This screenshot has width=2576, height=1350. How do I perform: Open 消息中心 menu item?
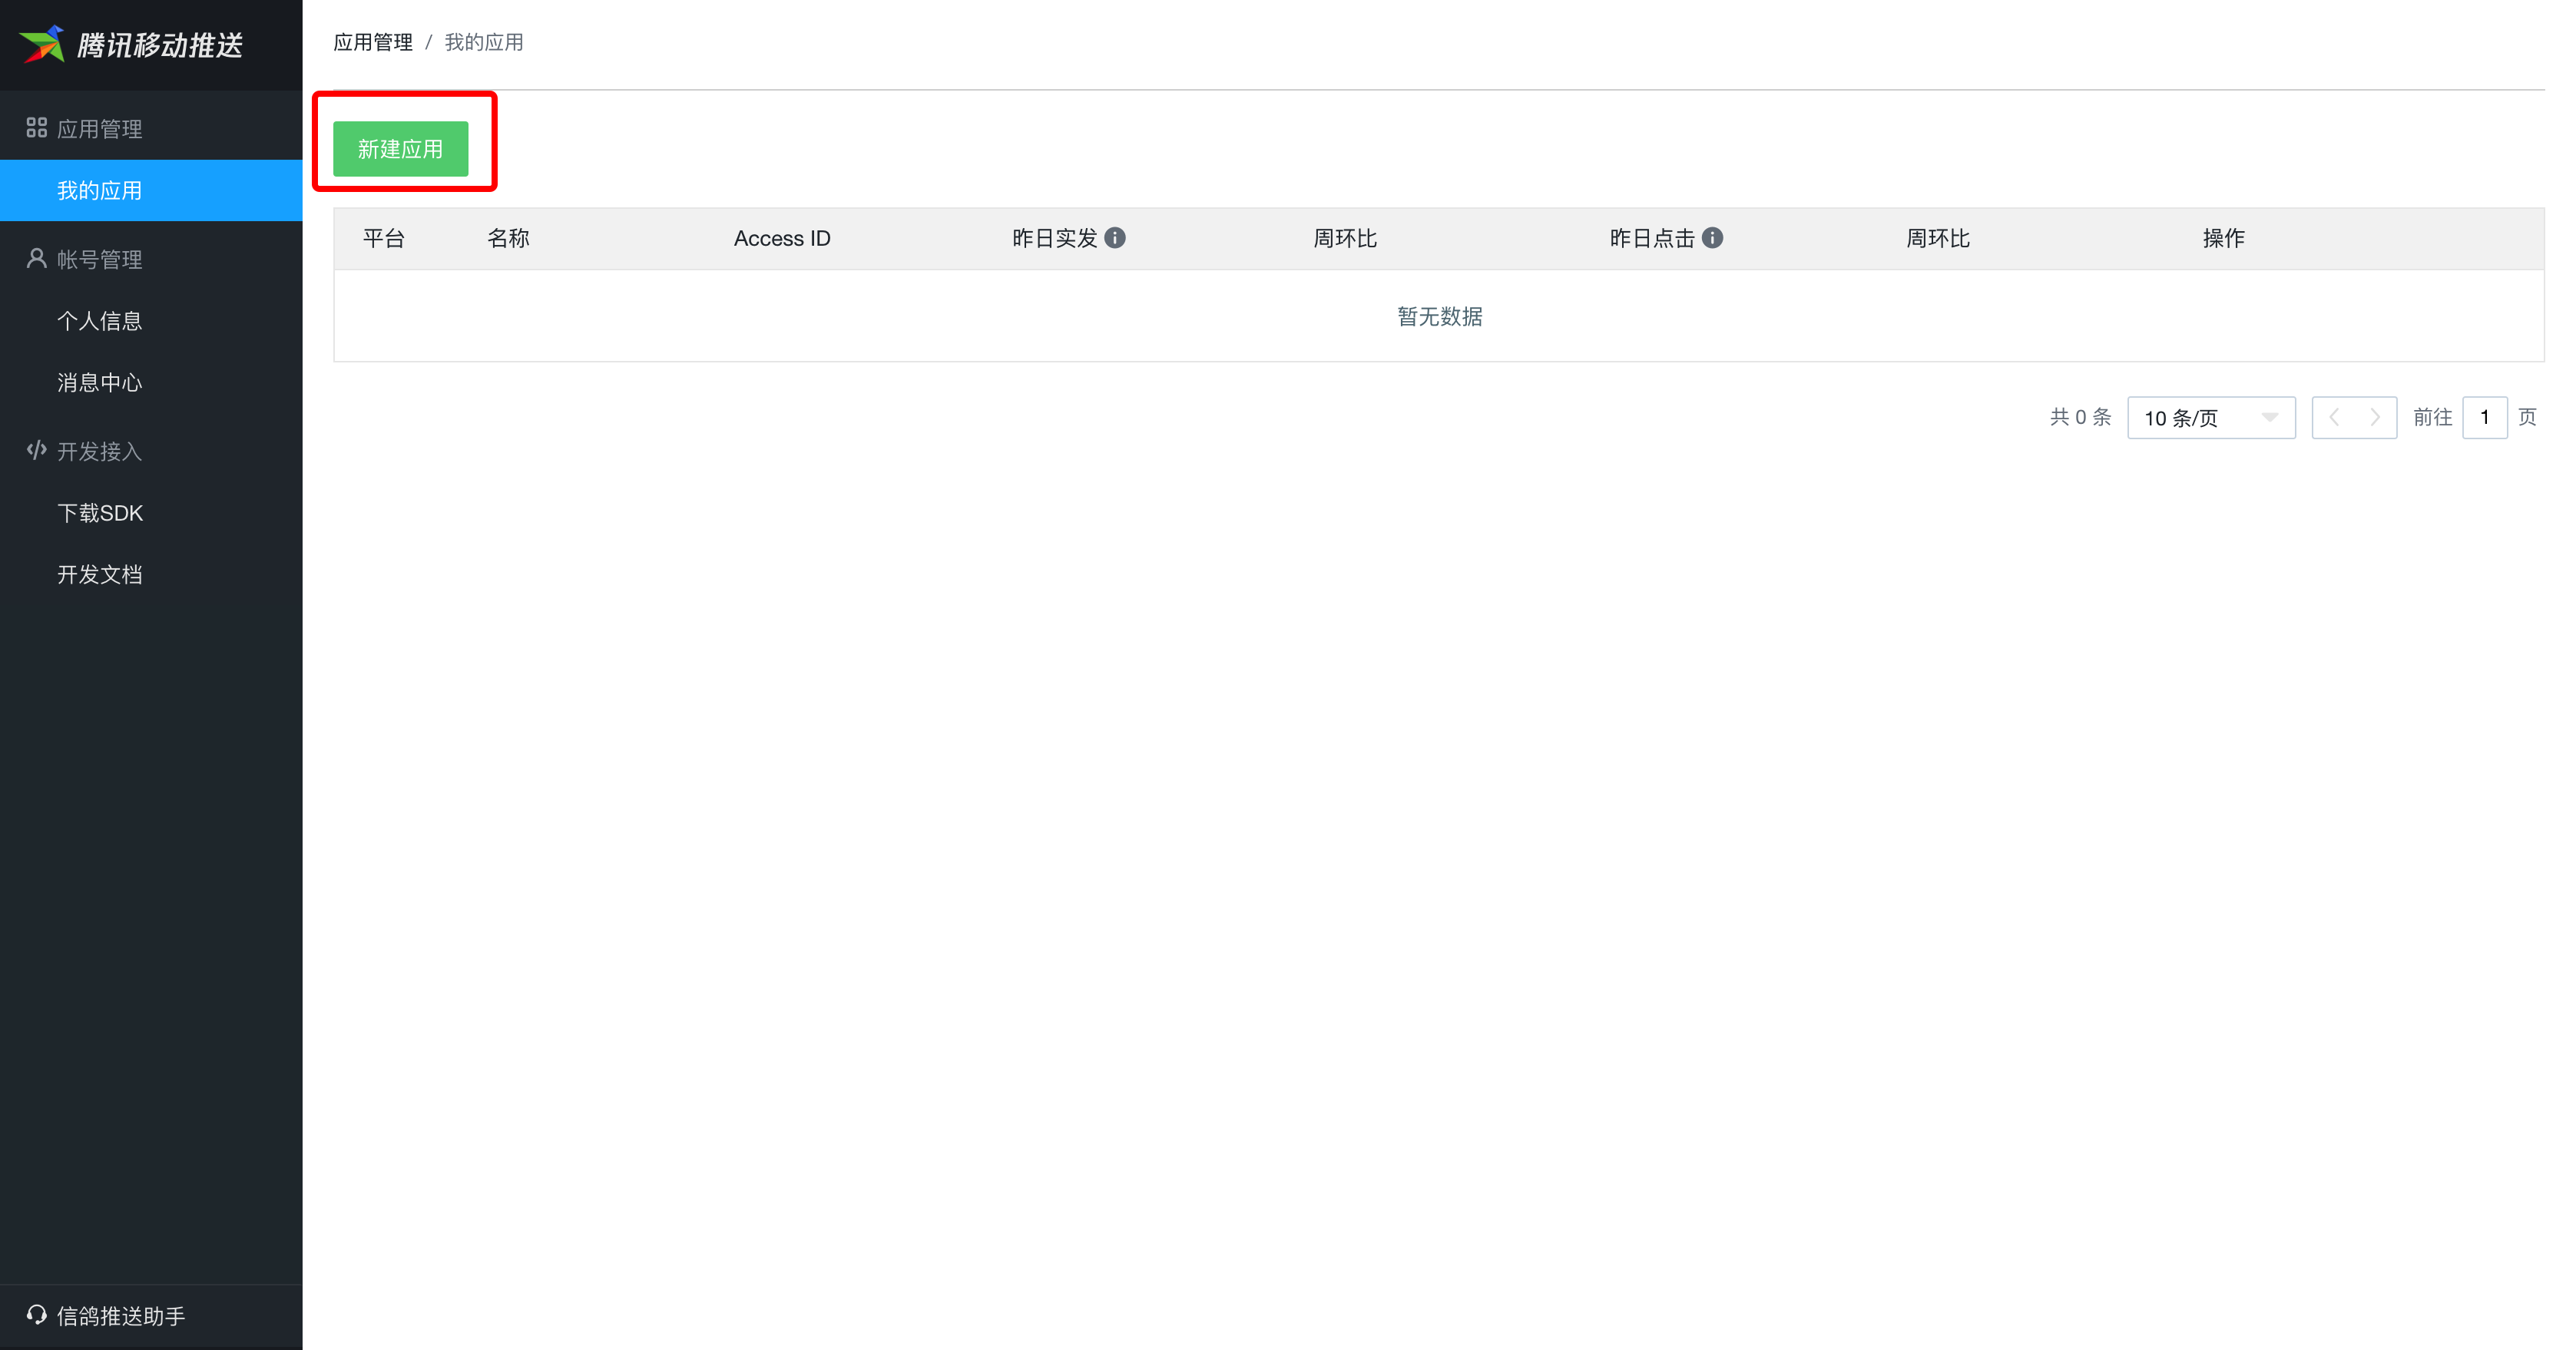pyautogui.click(x=100, y=383)
